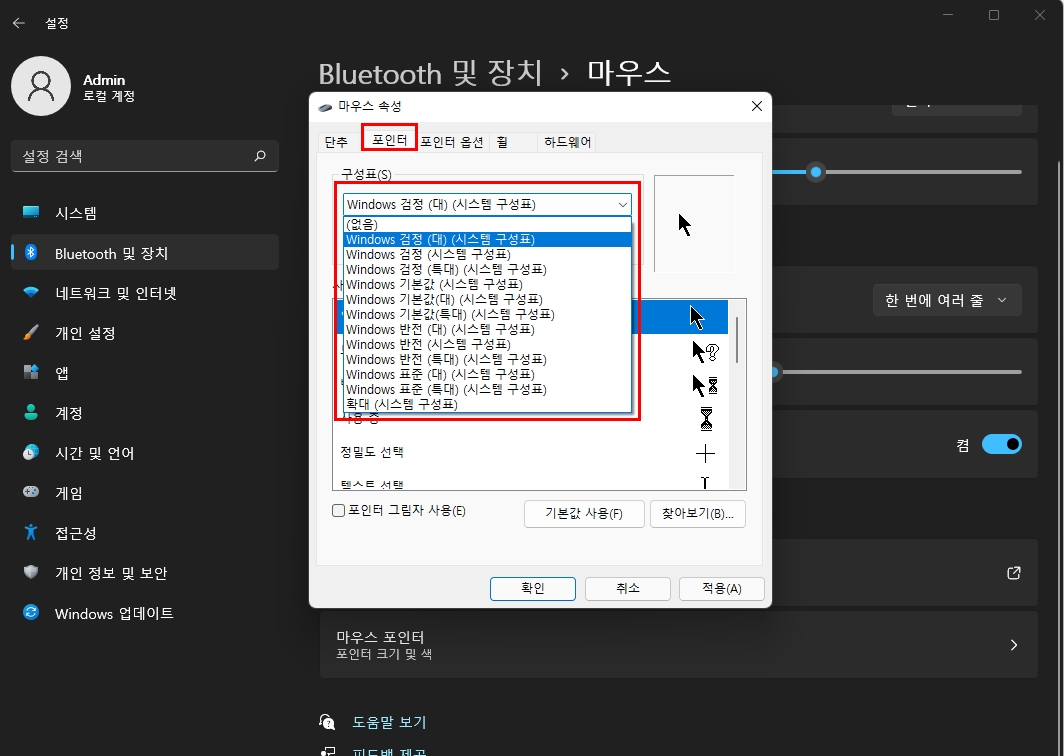Click the Bluetooth icon in sidebar
1064x756 pixels.
[x=31, y=252]
